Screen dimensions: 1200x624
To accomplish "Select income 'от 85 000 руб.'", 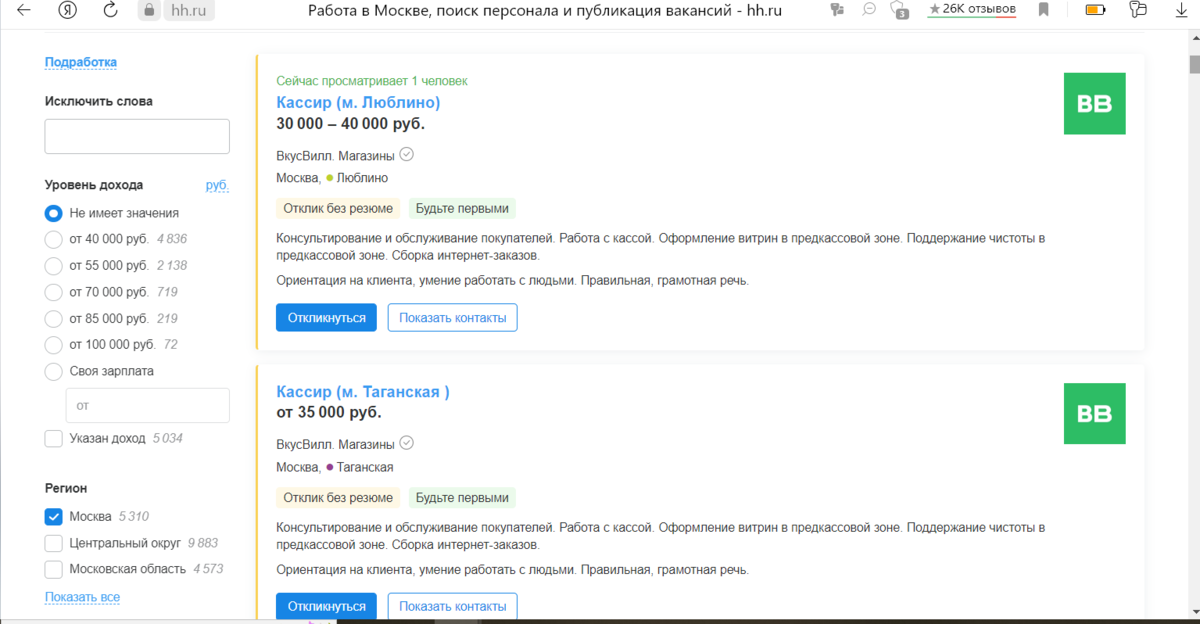I will tap(54, 319).
